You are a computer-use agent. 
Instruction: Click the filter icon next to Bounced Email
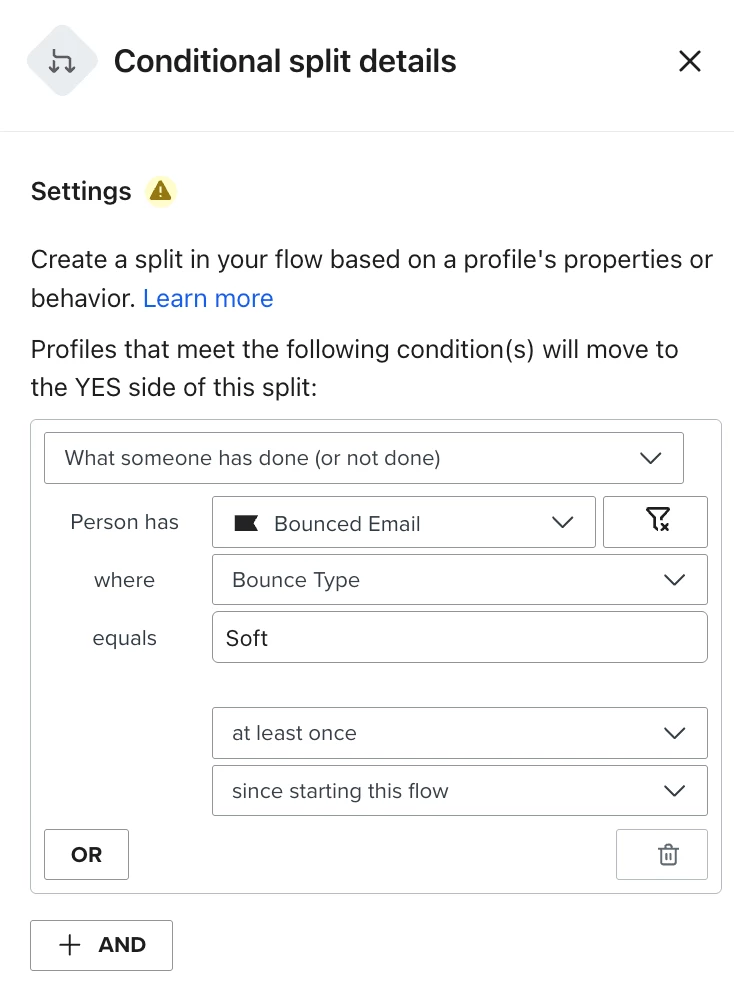[655, 522]
